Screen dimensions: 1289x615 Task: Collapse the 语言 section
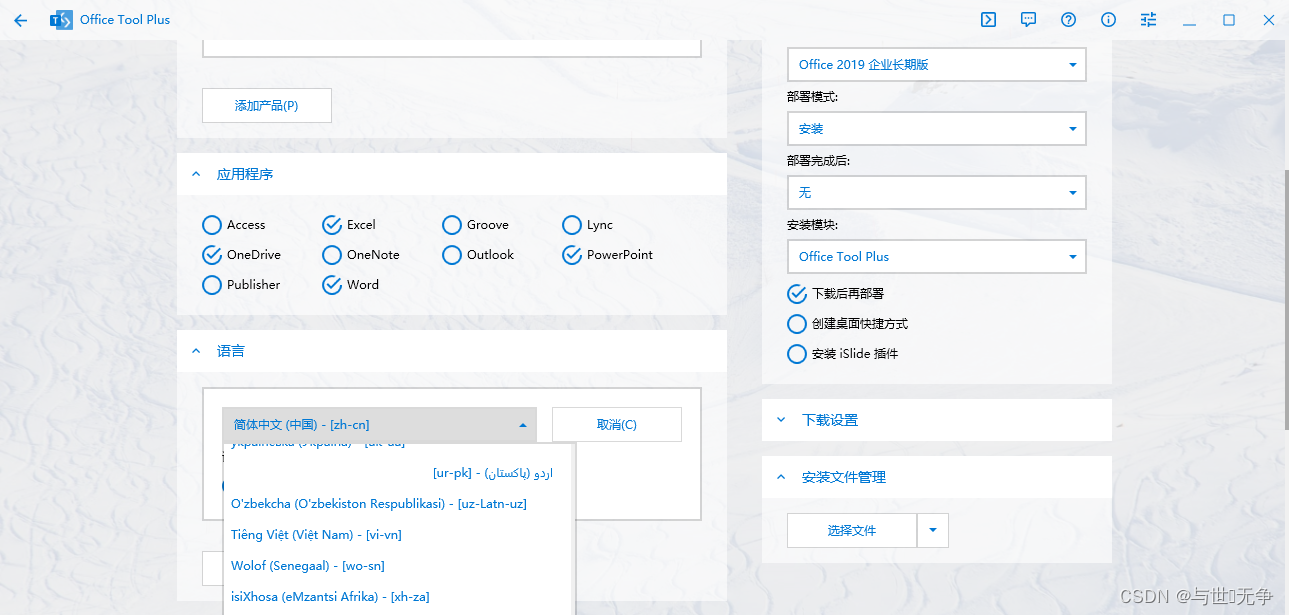click(x=196, y=351)
